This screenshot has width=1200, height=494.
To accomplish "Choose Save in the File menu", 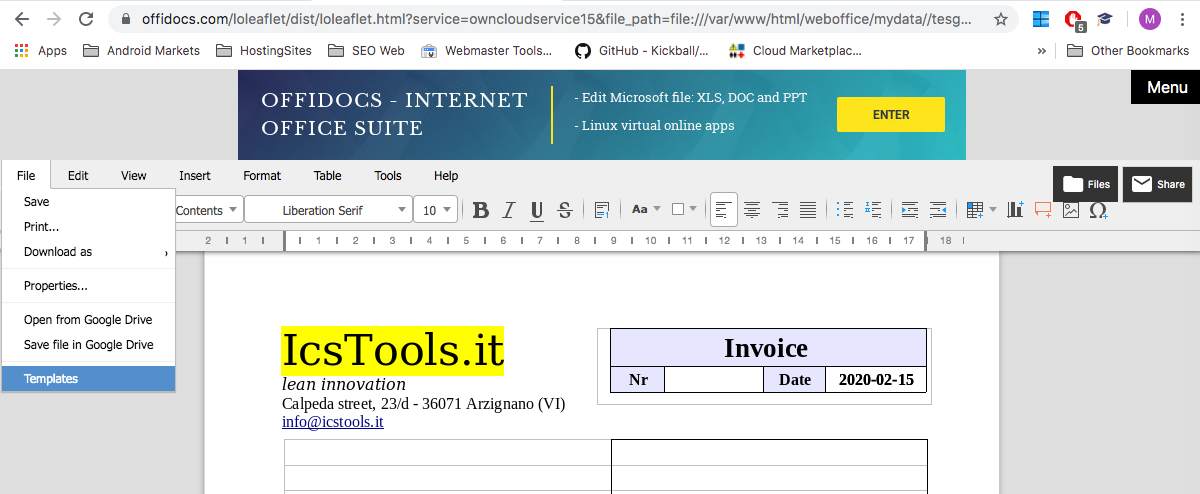I will coord(88,202).
